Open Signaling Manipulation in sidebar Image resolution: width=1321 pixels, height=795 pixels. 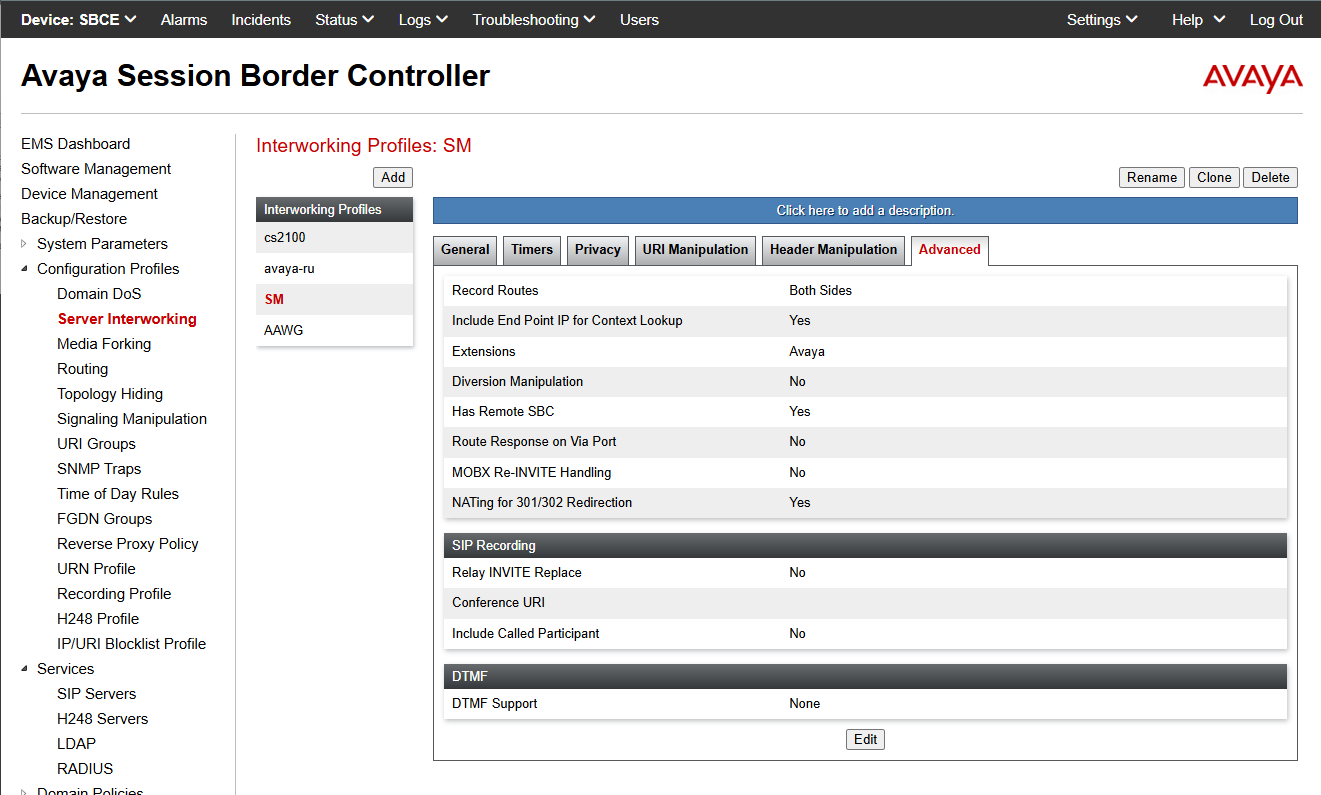132,419
